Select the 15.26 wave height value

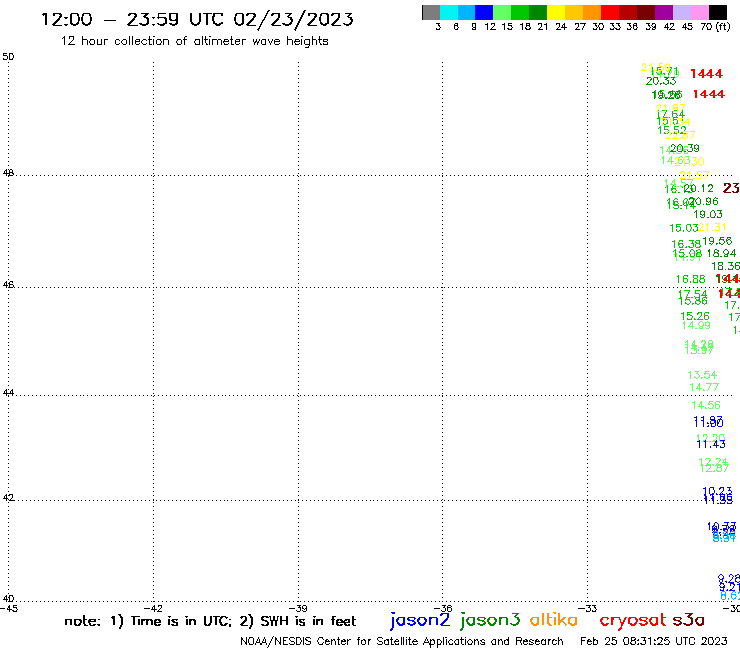(695, 316)
